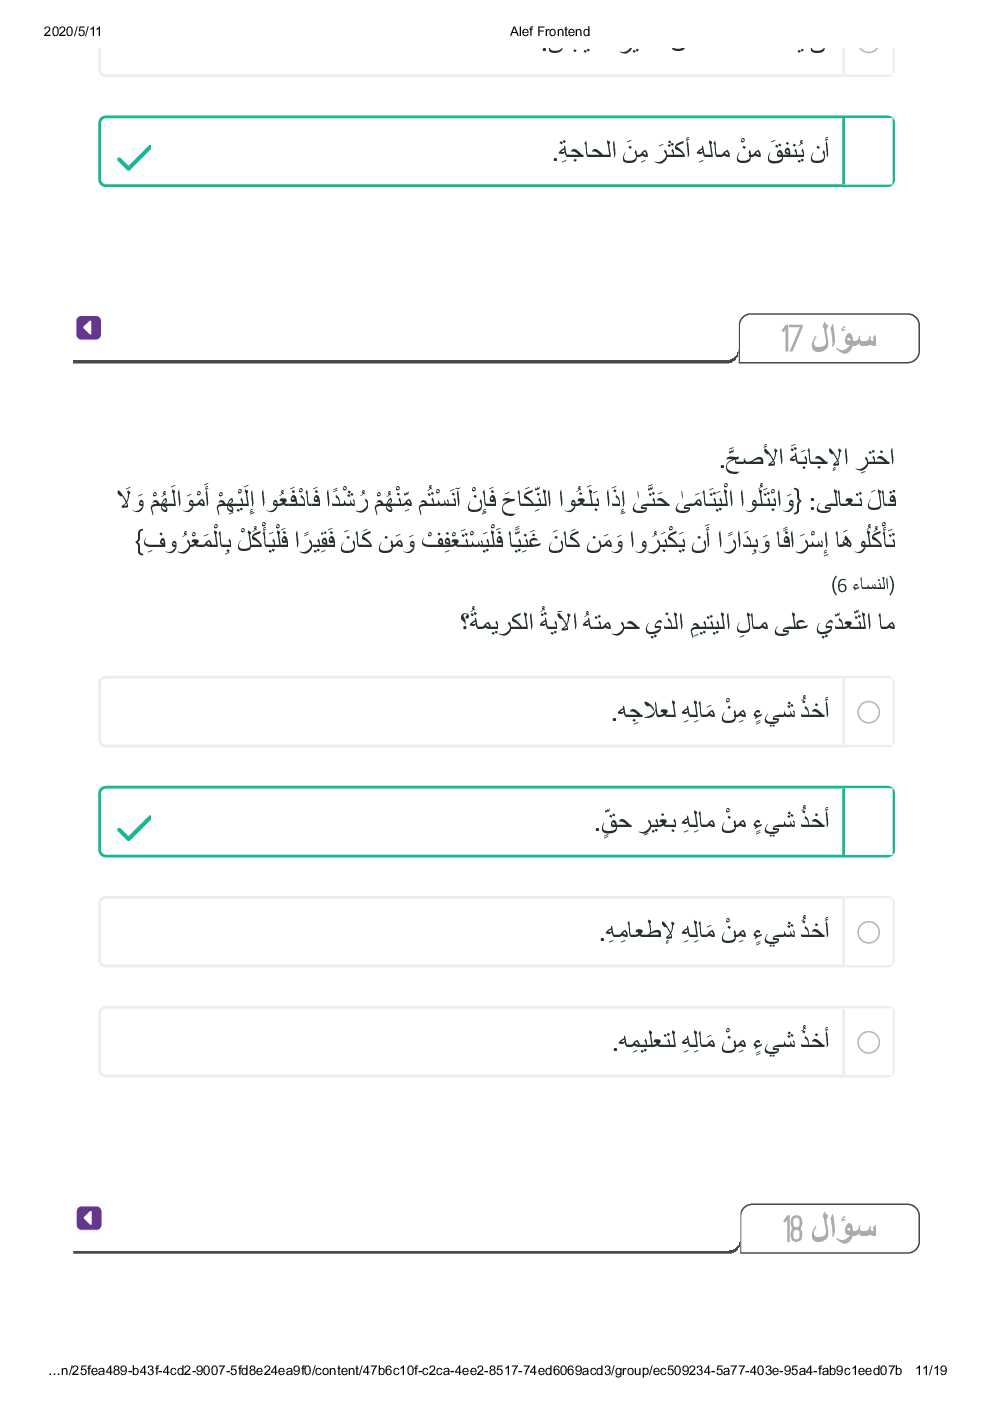Click green checkmark on the 'أكثرَ مِنَ الحاجةِ' answer

[x=134, y=158]
